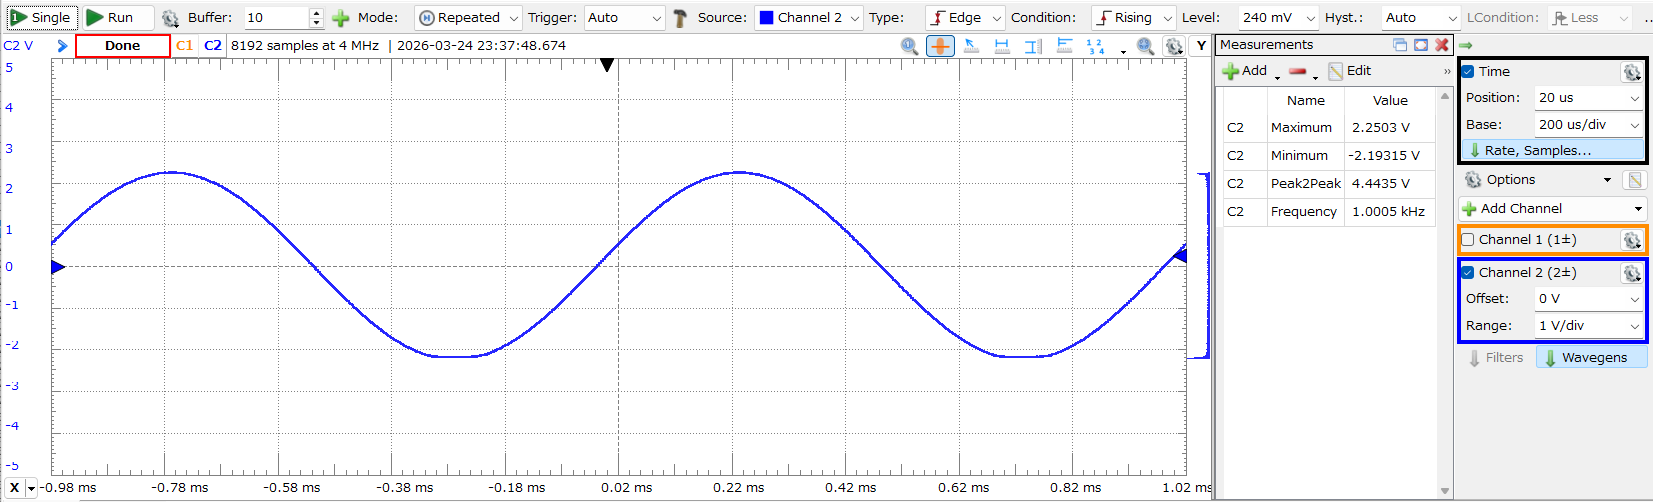1653x502 pixels.
Task: Click the green plus next to Buffer
Action: tap(340, 18)
